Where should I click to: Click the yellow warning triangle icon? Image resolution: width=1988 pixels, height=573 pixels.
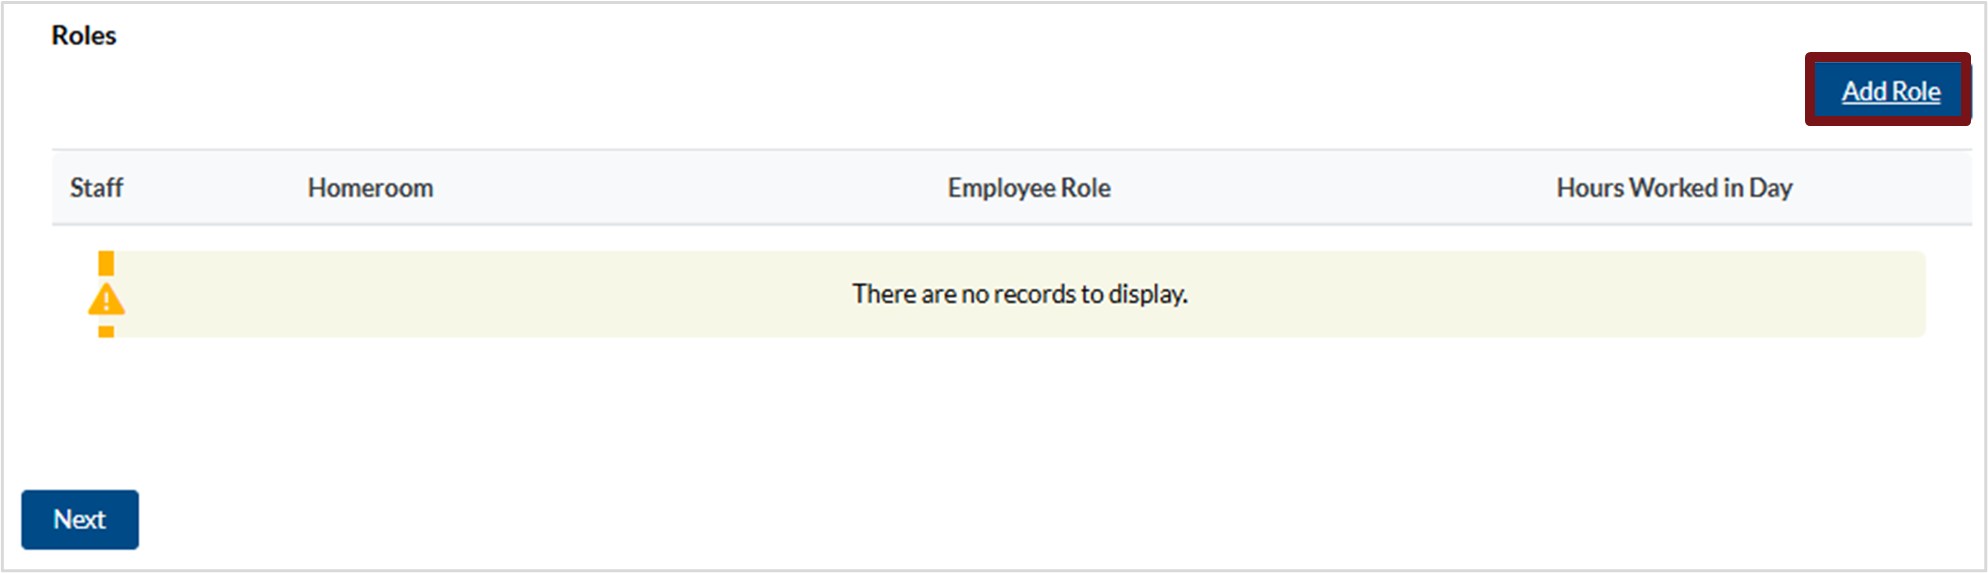(x=106, y=299)
